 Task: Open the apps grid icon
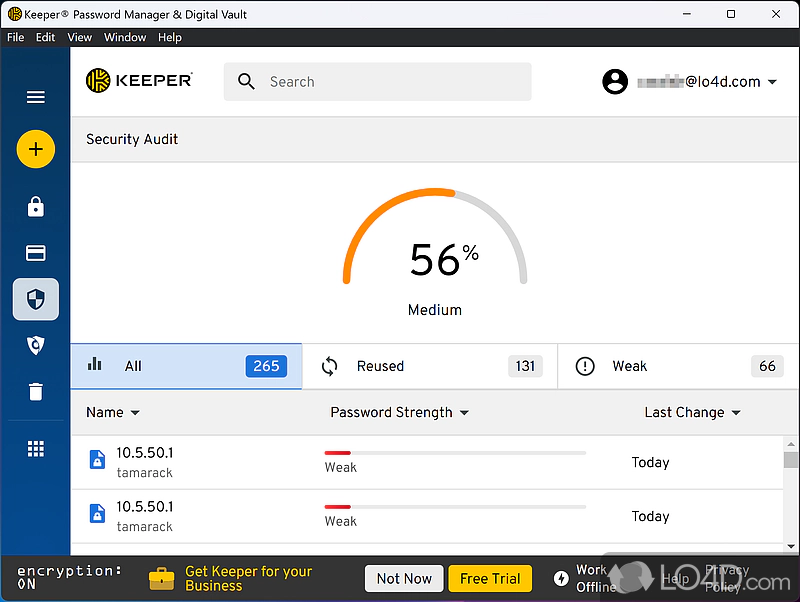(36, 449)
